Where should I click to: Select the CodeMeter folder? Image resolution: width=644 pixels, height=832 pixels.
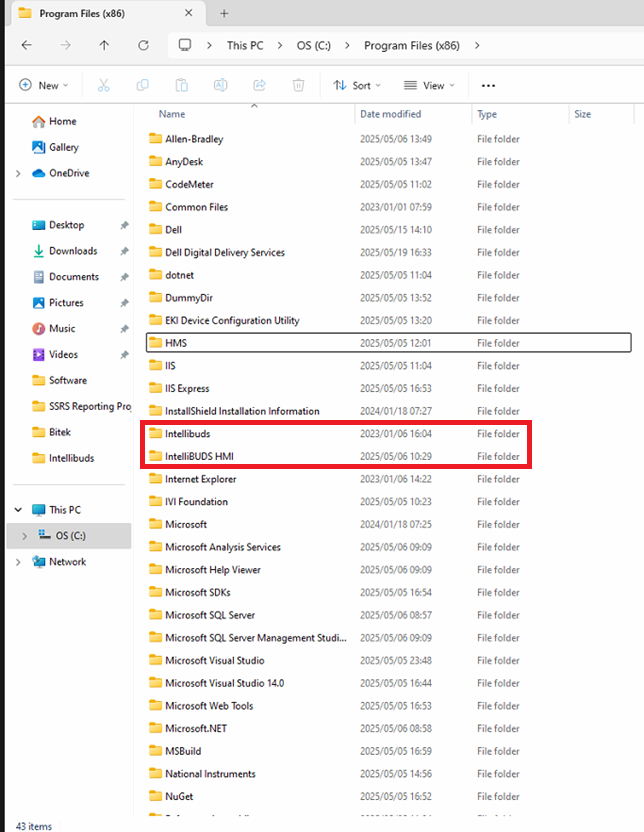(x=388, y=185)
